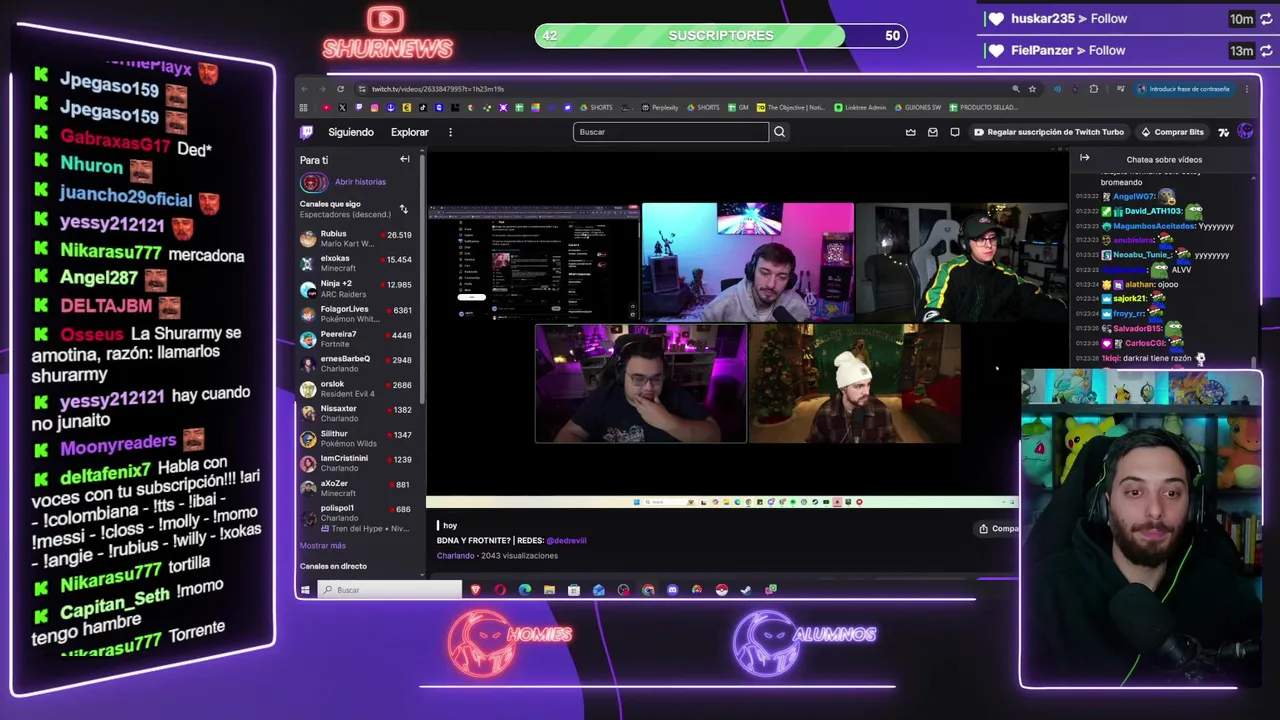
Task: Open ernesBarbeQ channel in sidebar
Action: tap(357, 364)
